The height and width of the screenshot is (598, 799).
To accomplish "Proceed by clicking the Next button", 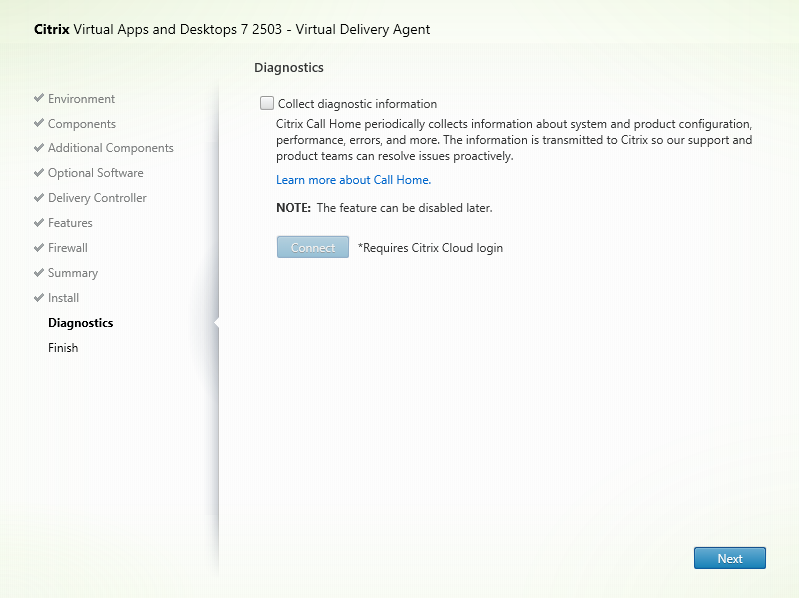I will (x=729, y=558).
